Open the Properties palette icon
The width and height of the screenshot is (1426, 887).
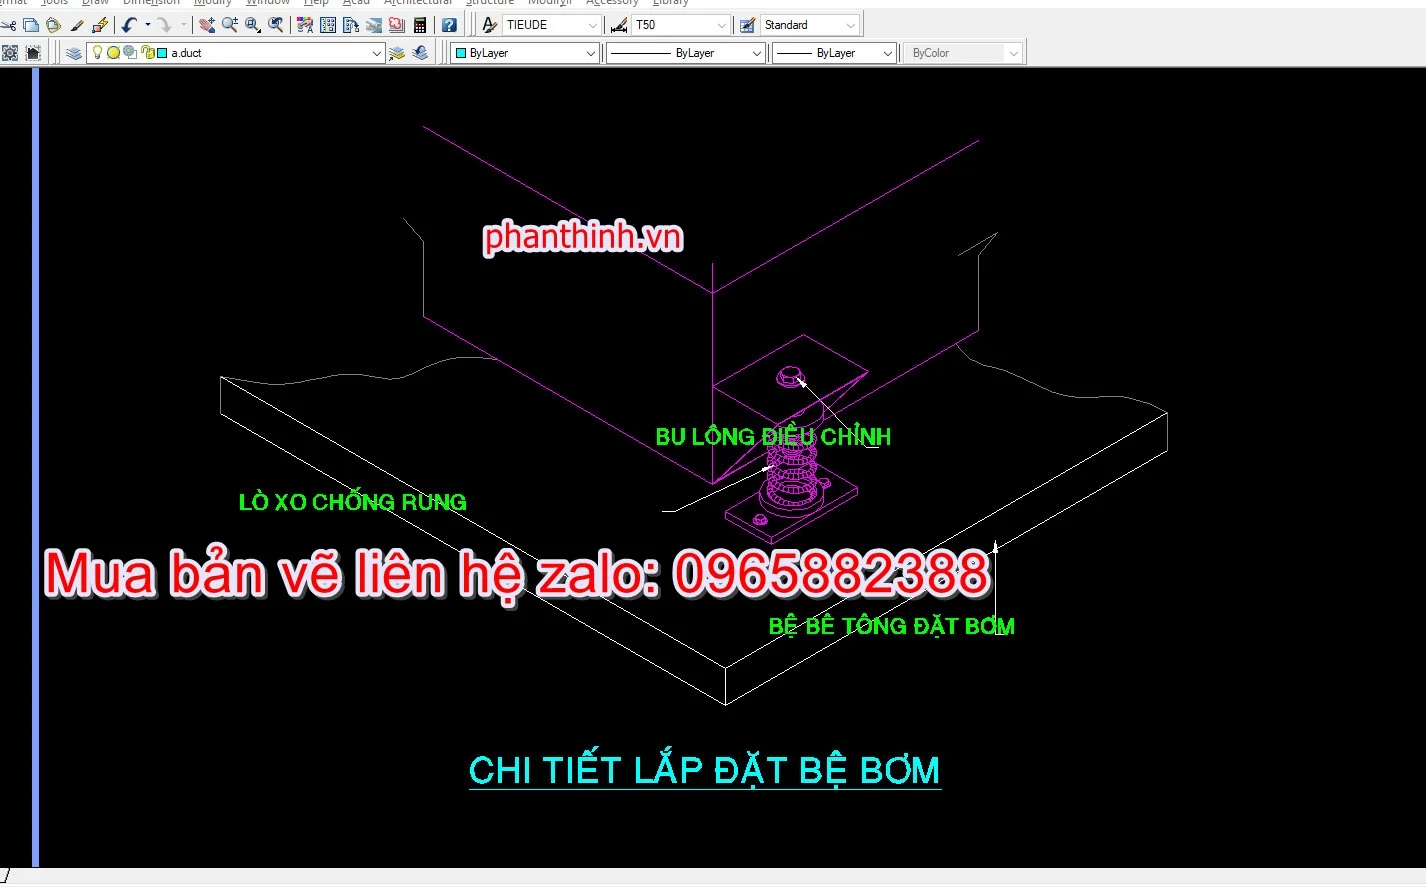tap(305, 25)
